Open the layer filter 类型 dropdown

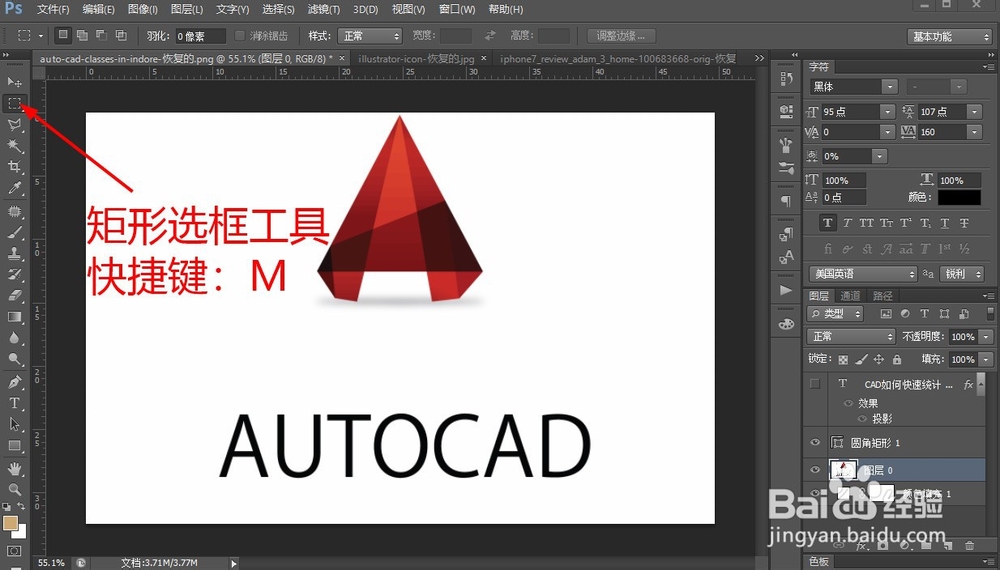tap(835, 314)
